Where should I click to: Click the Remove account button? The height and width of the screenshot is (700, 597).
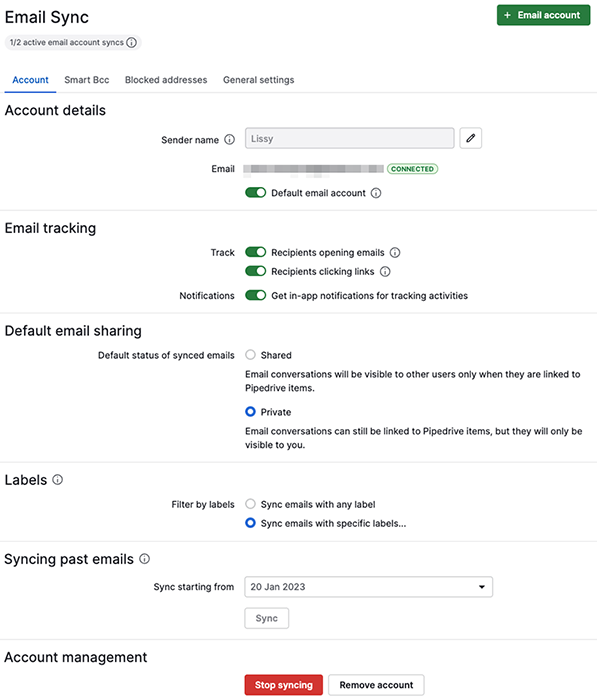pos(376,685)
